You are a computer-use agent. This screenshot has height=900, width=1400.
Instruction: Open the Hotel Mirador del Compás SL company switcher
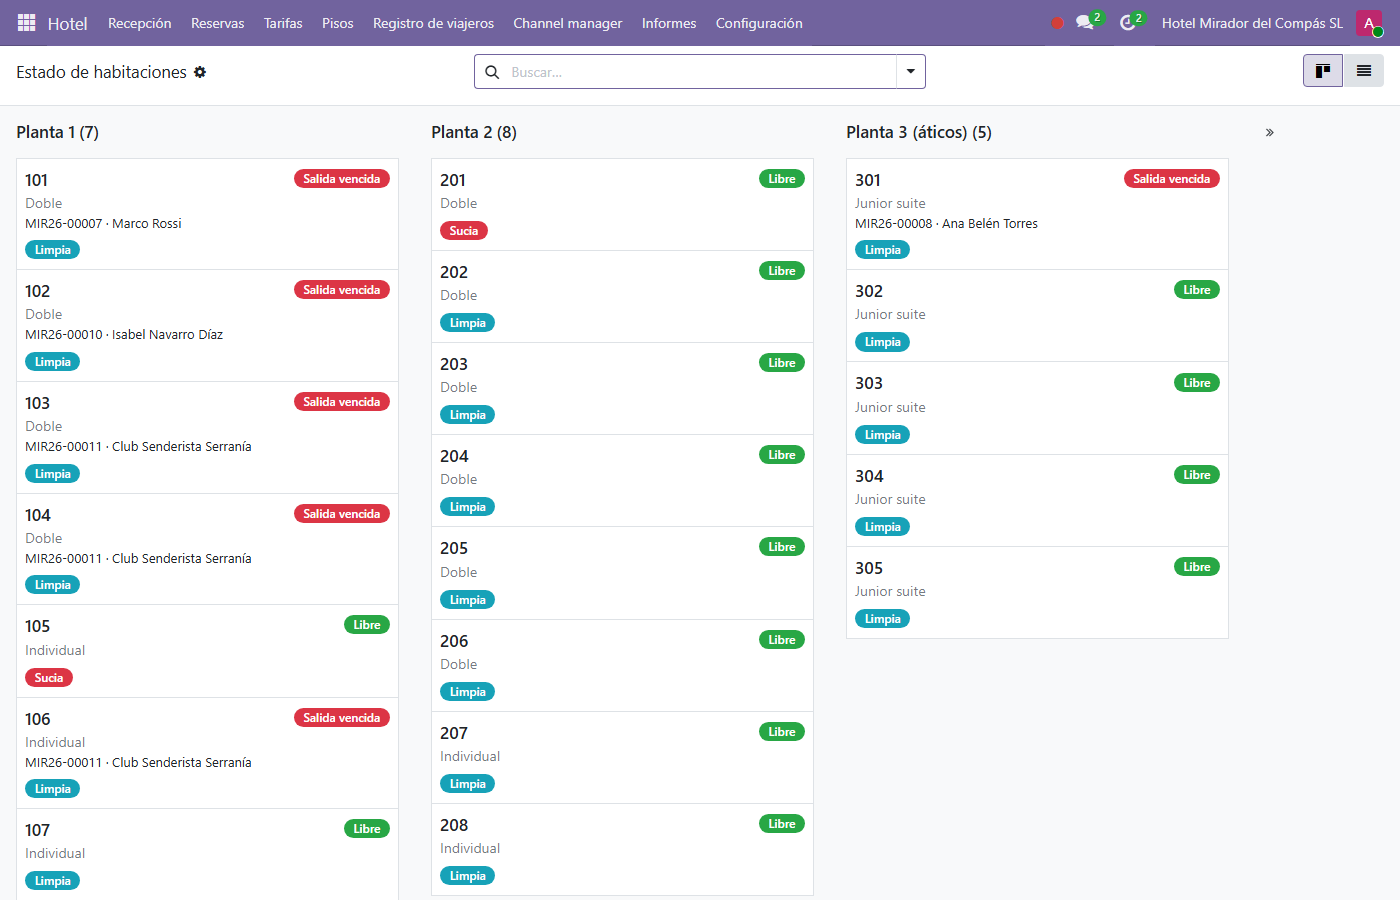(x=1252, y=23)
